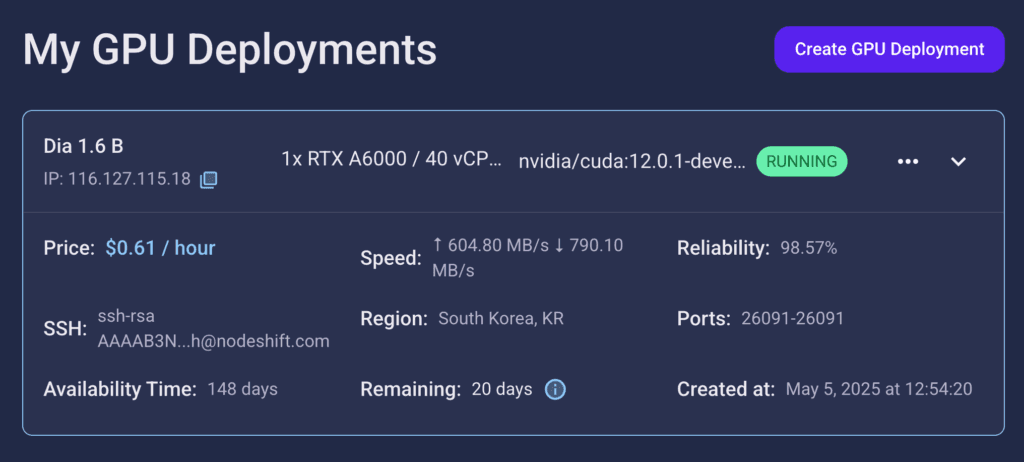Click the Created at timestamp

879,389
